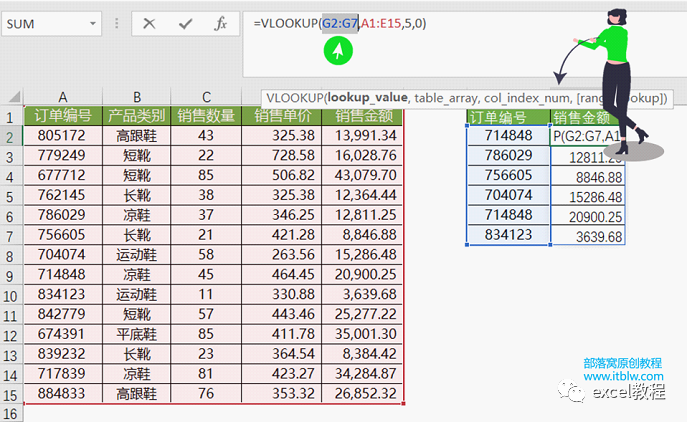Screen dimensions: 687x422
Task: Select cell 704074 in column A
Action: [63, 255]
